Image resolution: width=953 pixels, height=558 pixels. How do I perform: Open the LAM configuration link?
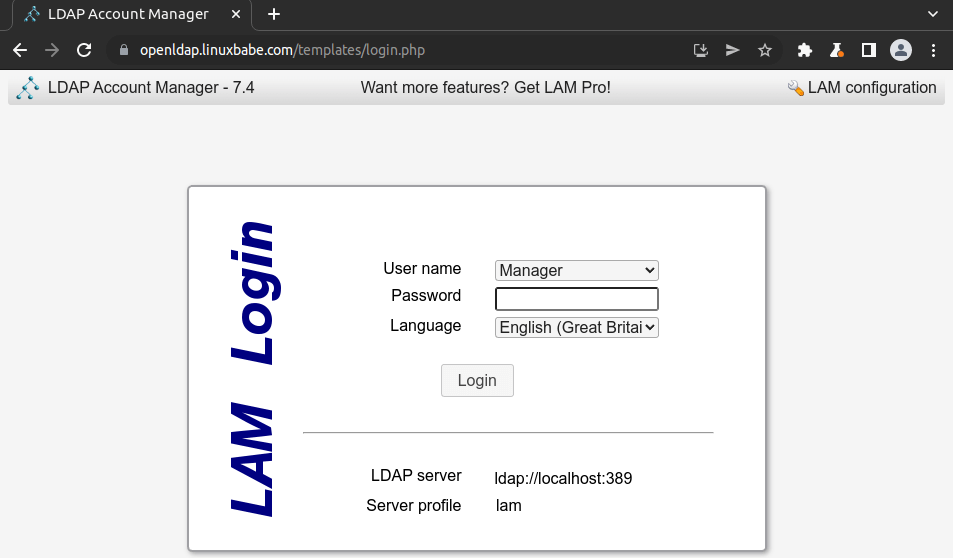(x=862, y=88)
